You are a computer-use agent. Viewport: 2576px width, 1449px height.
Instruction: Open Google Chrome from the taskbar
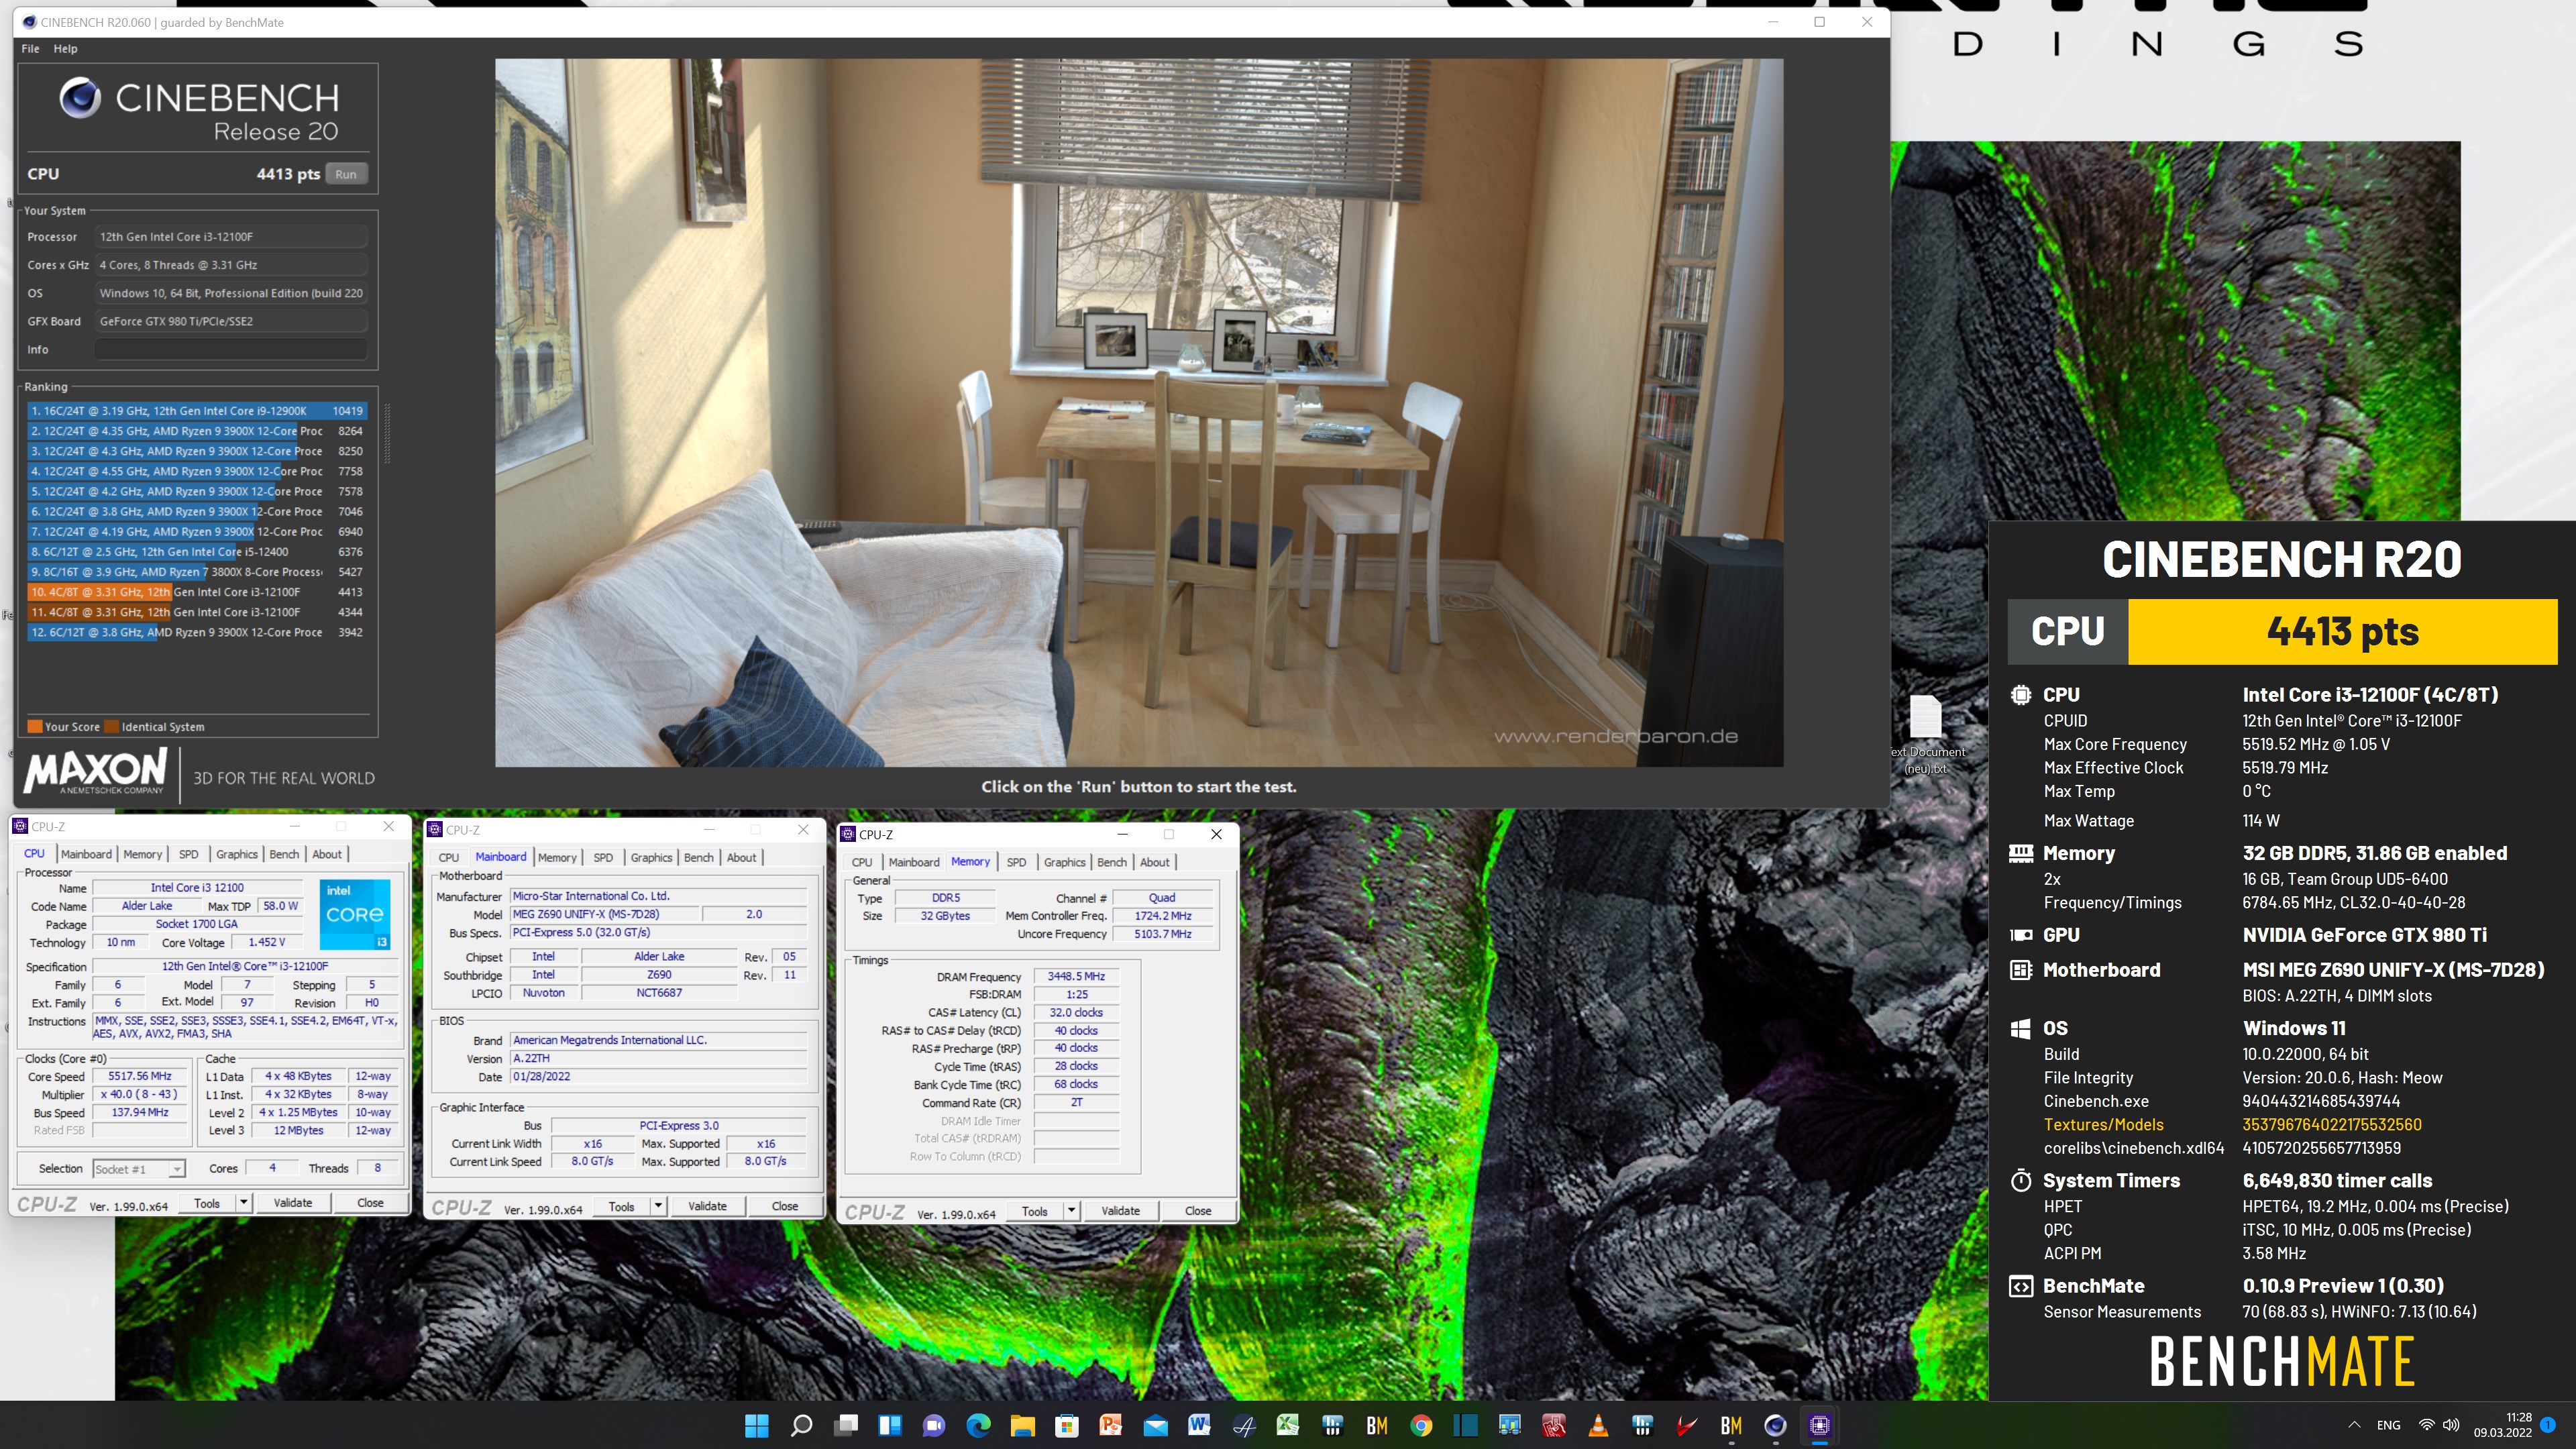point(1421,1425)
